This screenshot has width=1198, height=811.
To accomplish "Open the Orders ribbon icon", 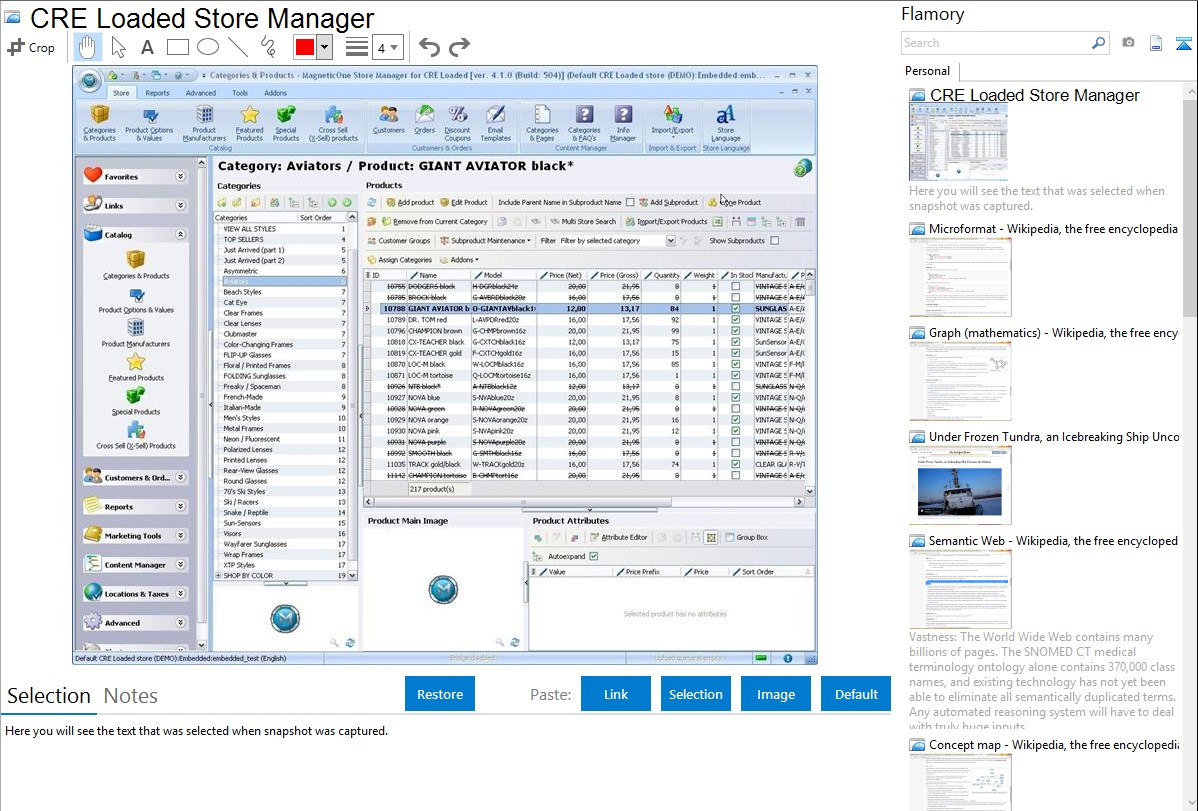I will pyautogui.click(x=425, y=119).
